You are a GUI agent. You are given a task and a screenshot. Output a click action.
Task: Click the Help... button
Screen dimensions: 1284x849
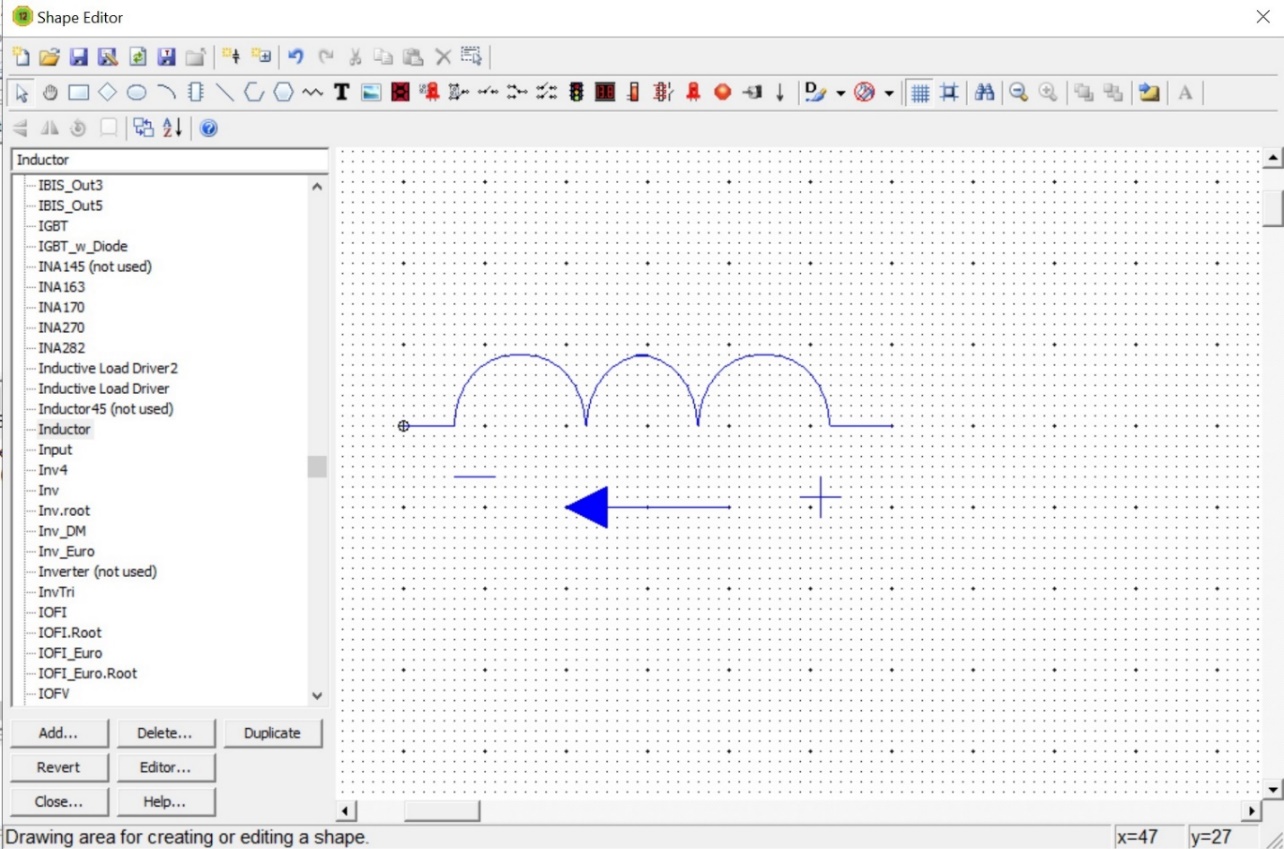point(165,801)
